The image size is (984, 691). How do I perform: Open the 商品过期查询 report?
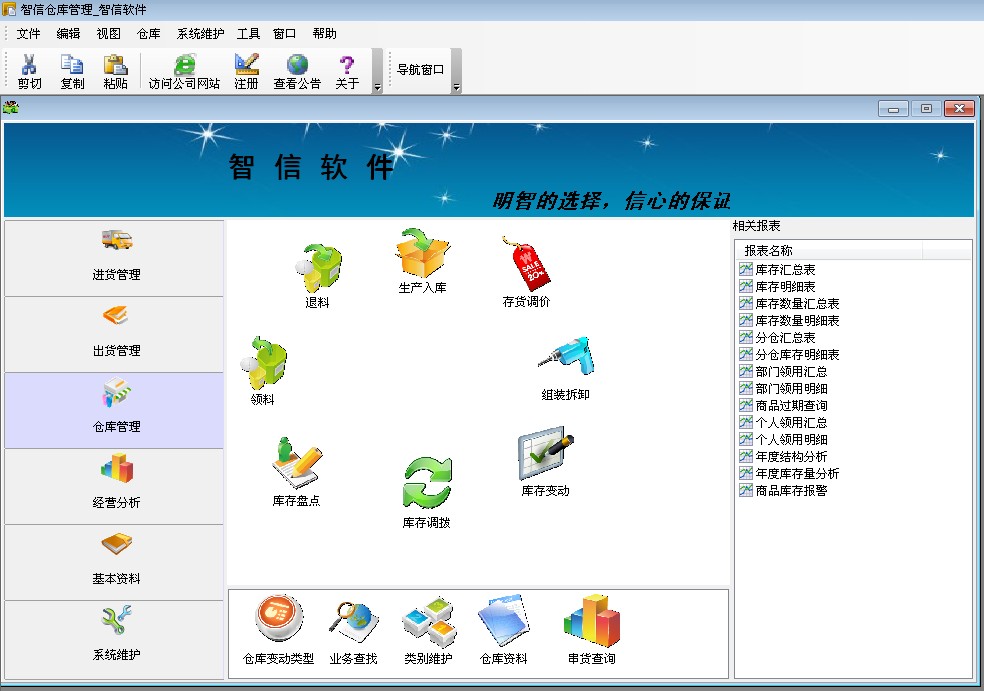point(783,405)
